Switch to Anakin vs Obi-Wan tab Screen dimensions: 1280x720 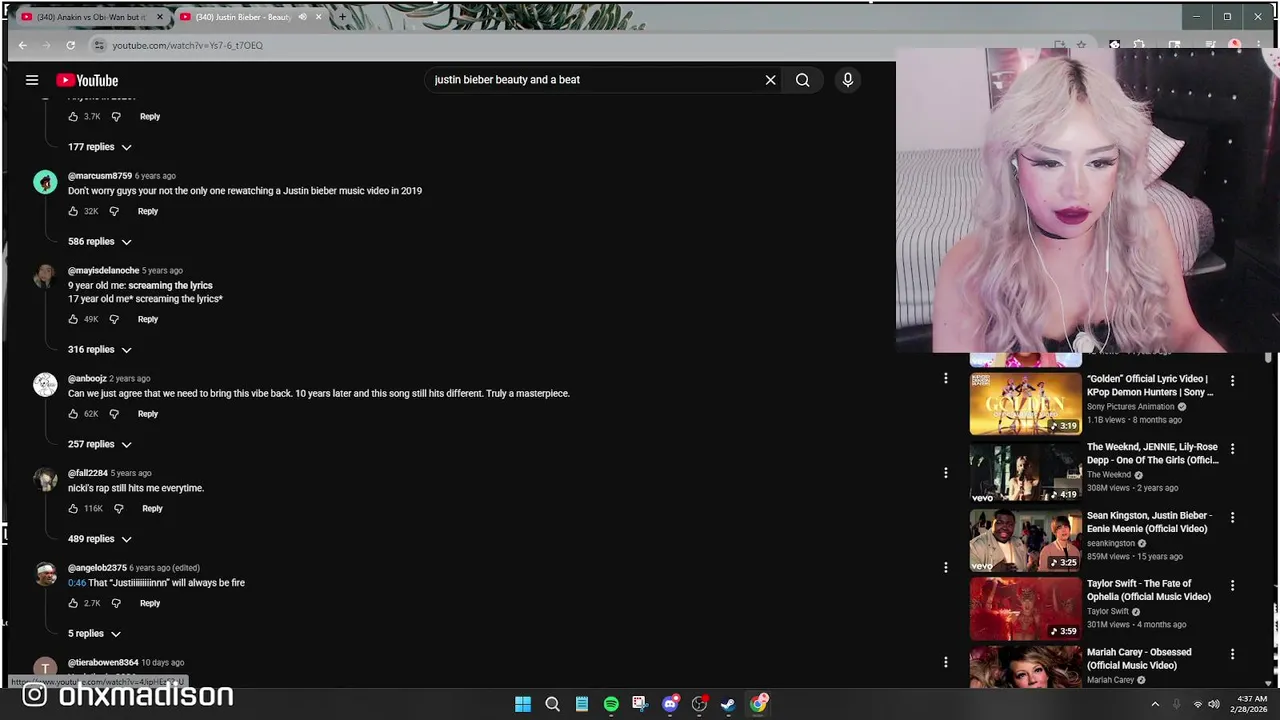pyautogui.click(x=90, y=17)
